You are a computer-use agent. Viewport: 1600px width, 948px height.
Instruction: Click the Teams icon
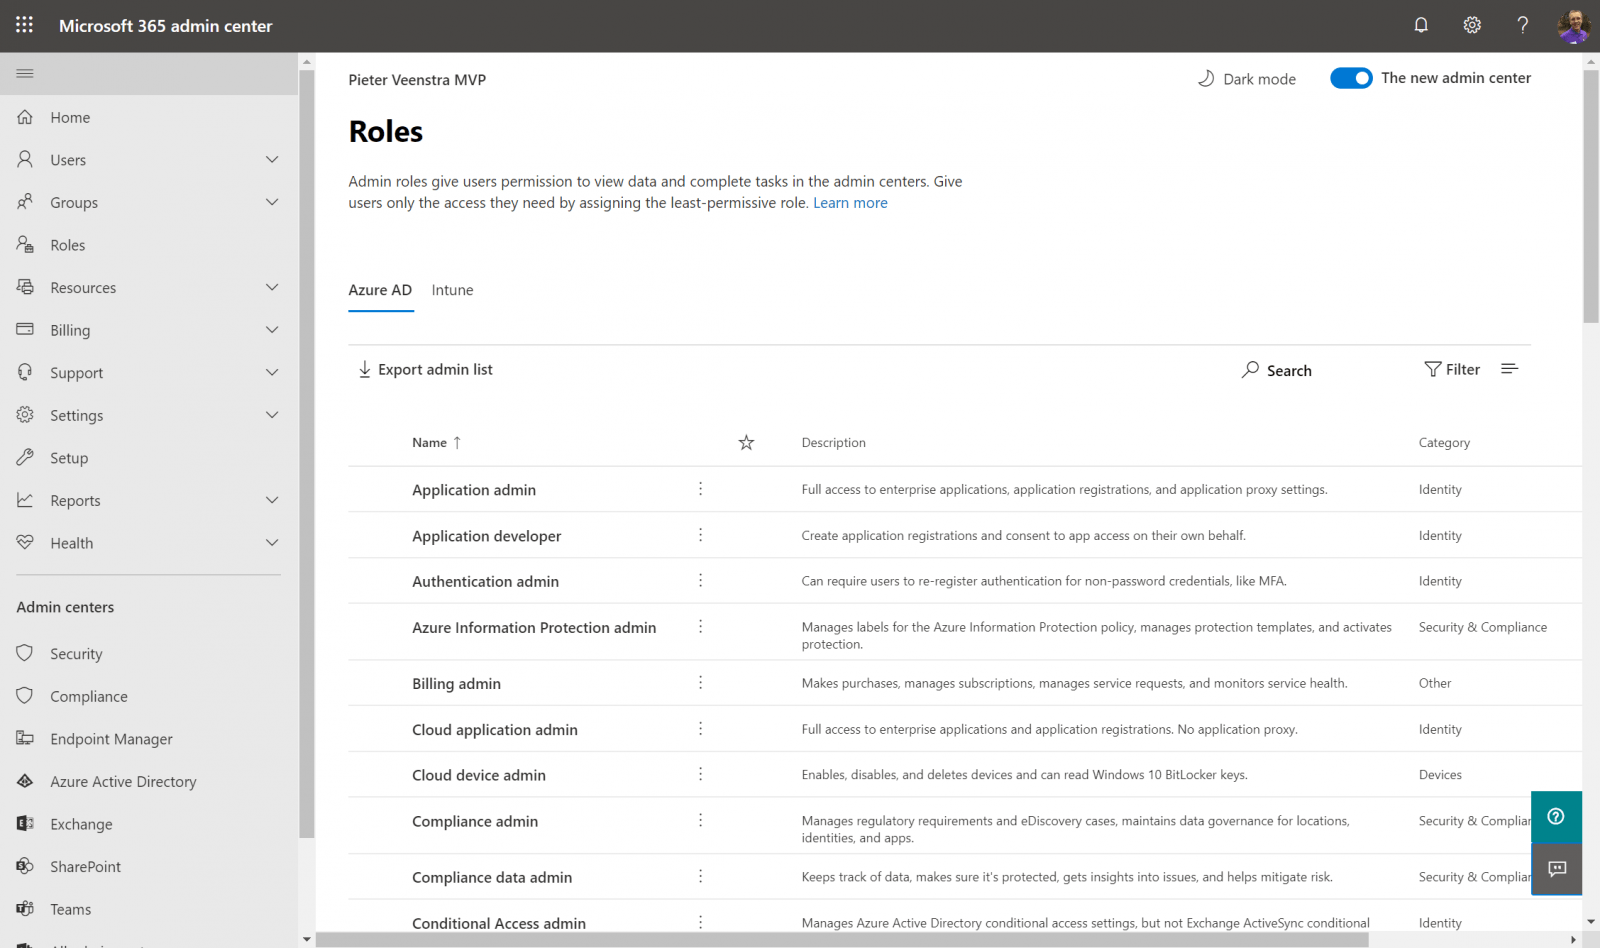click(25, 908)
